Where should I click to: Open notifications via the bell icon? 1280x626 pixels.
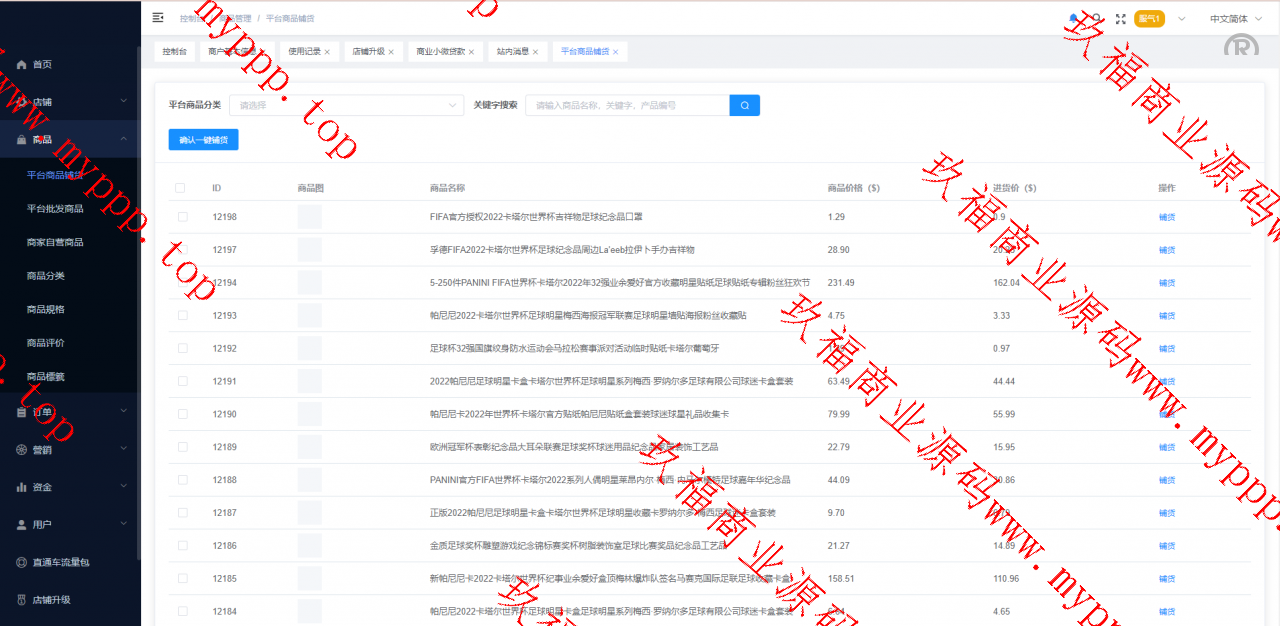pos(1074,18)
